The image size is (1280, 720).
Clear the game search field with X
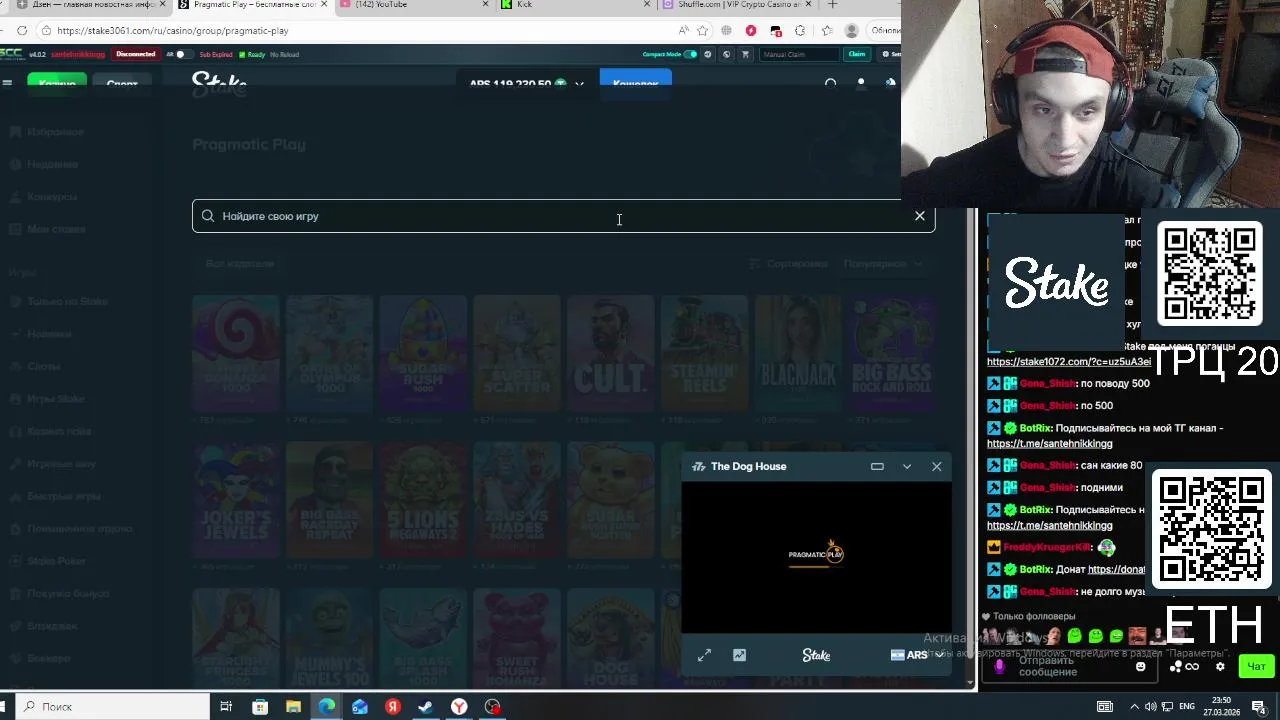pos(920,216)
